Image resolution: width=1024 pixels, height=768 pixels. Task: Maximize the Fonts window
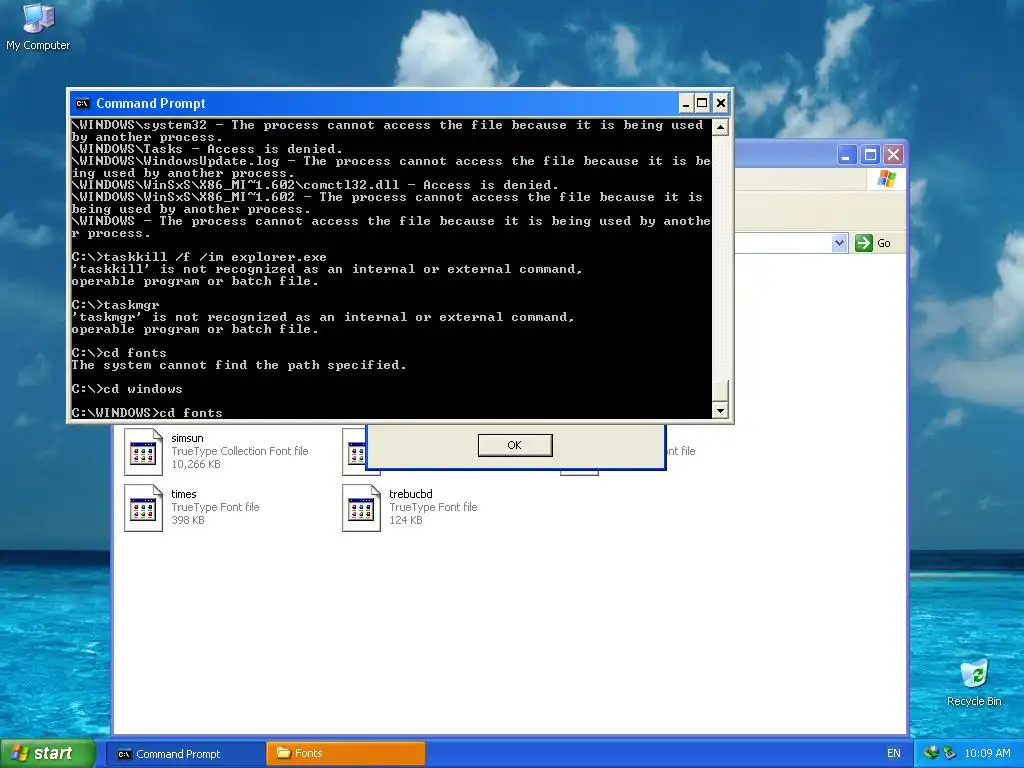pos(871,155)
